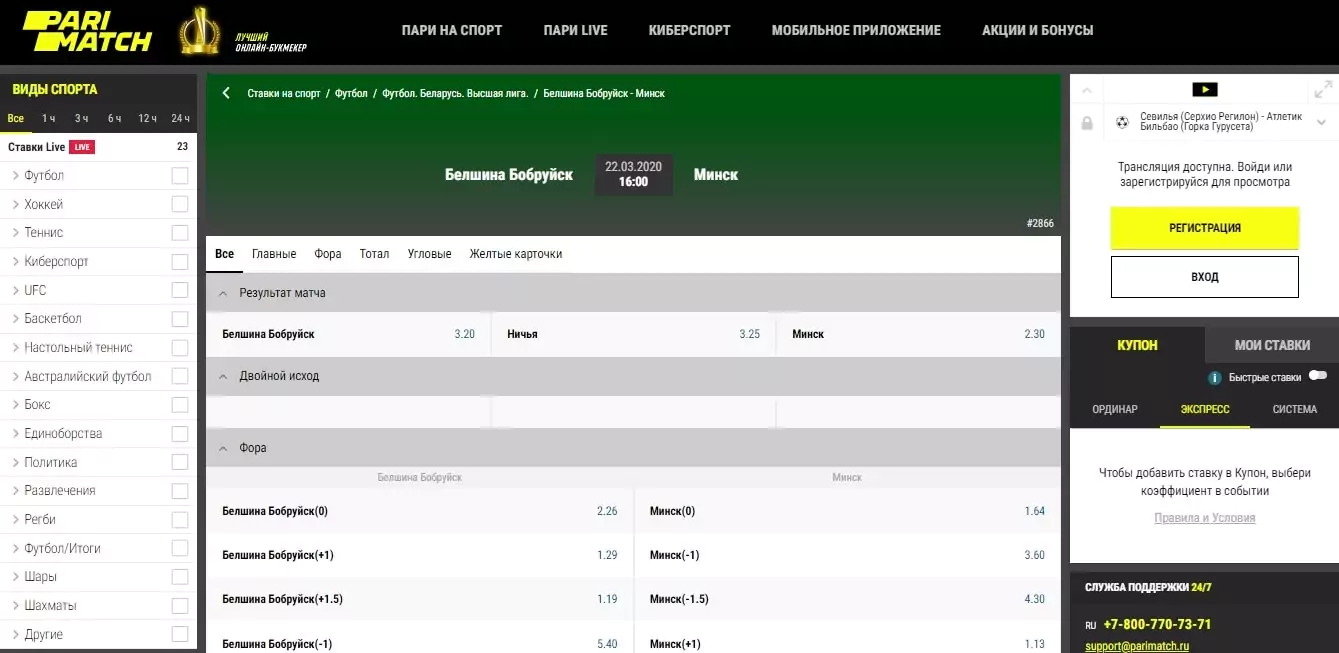
Task: Click the soccer ball icon next to Севилья
Action: tap(1122, 122)
